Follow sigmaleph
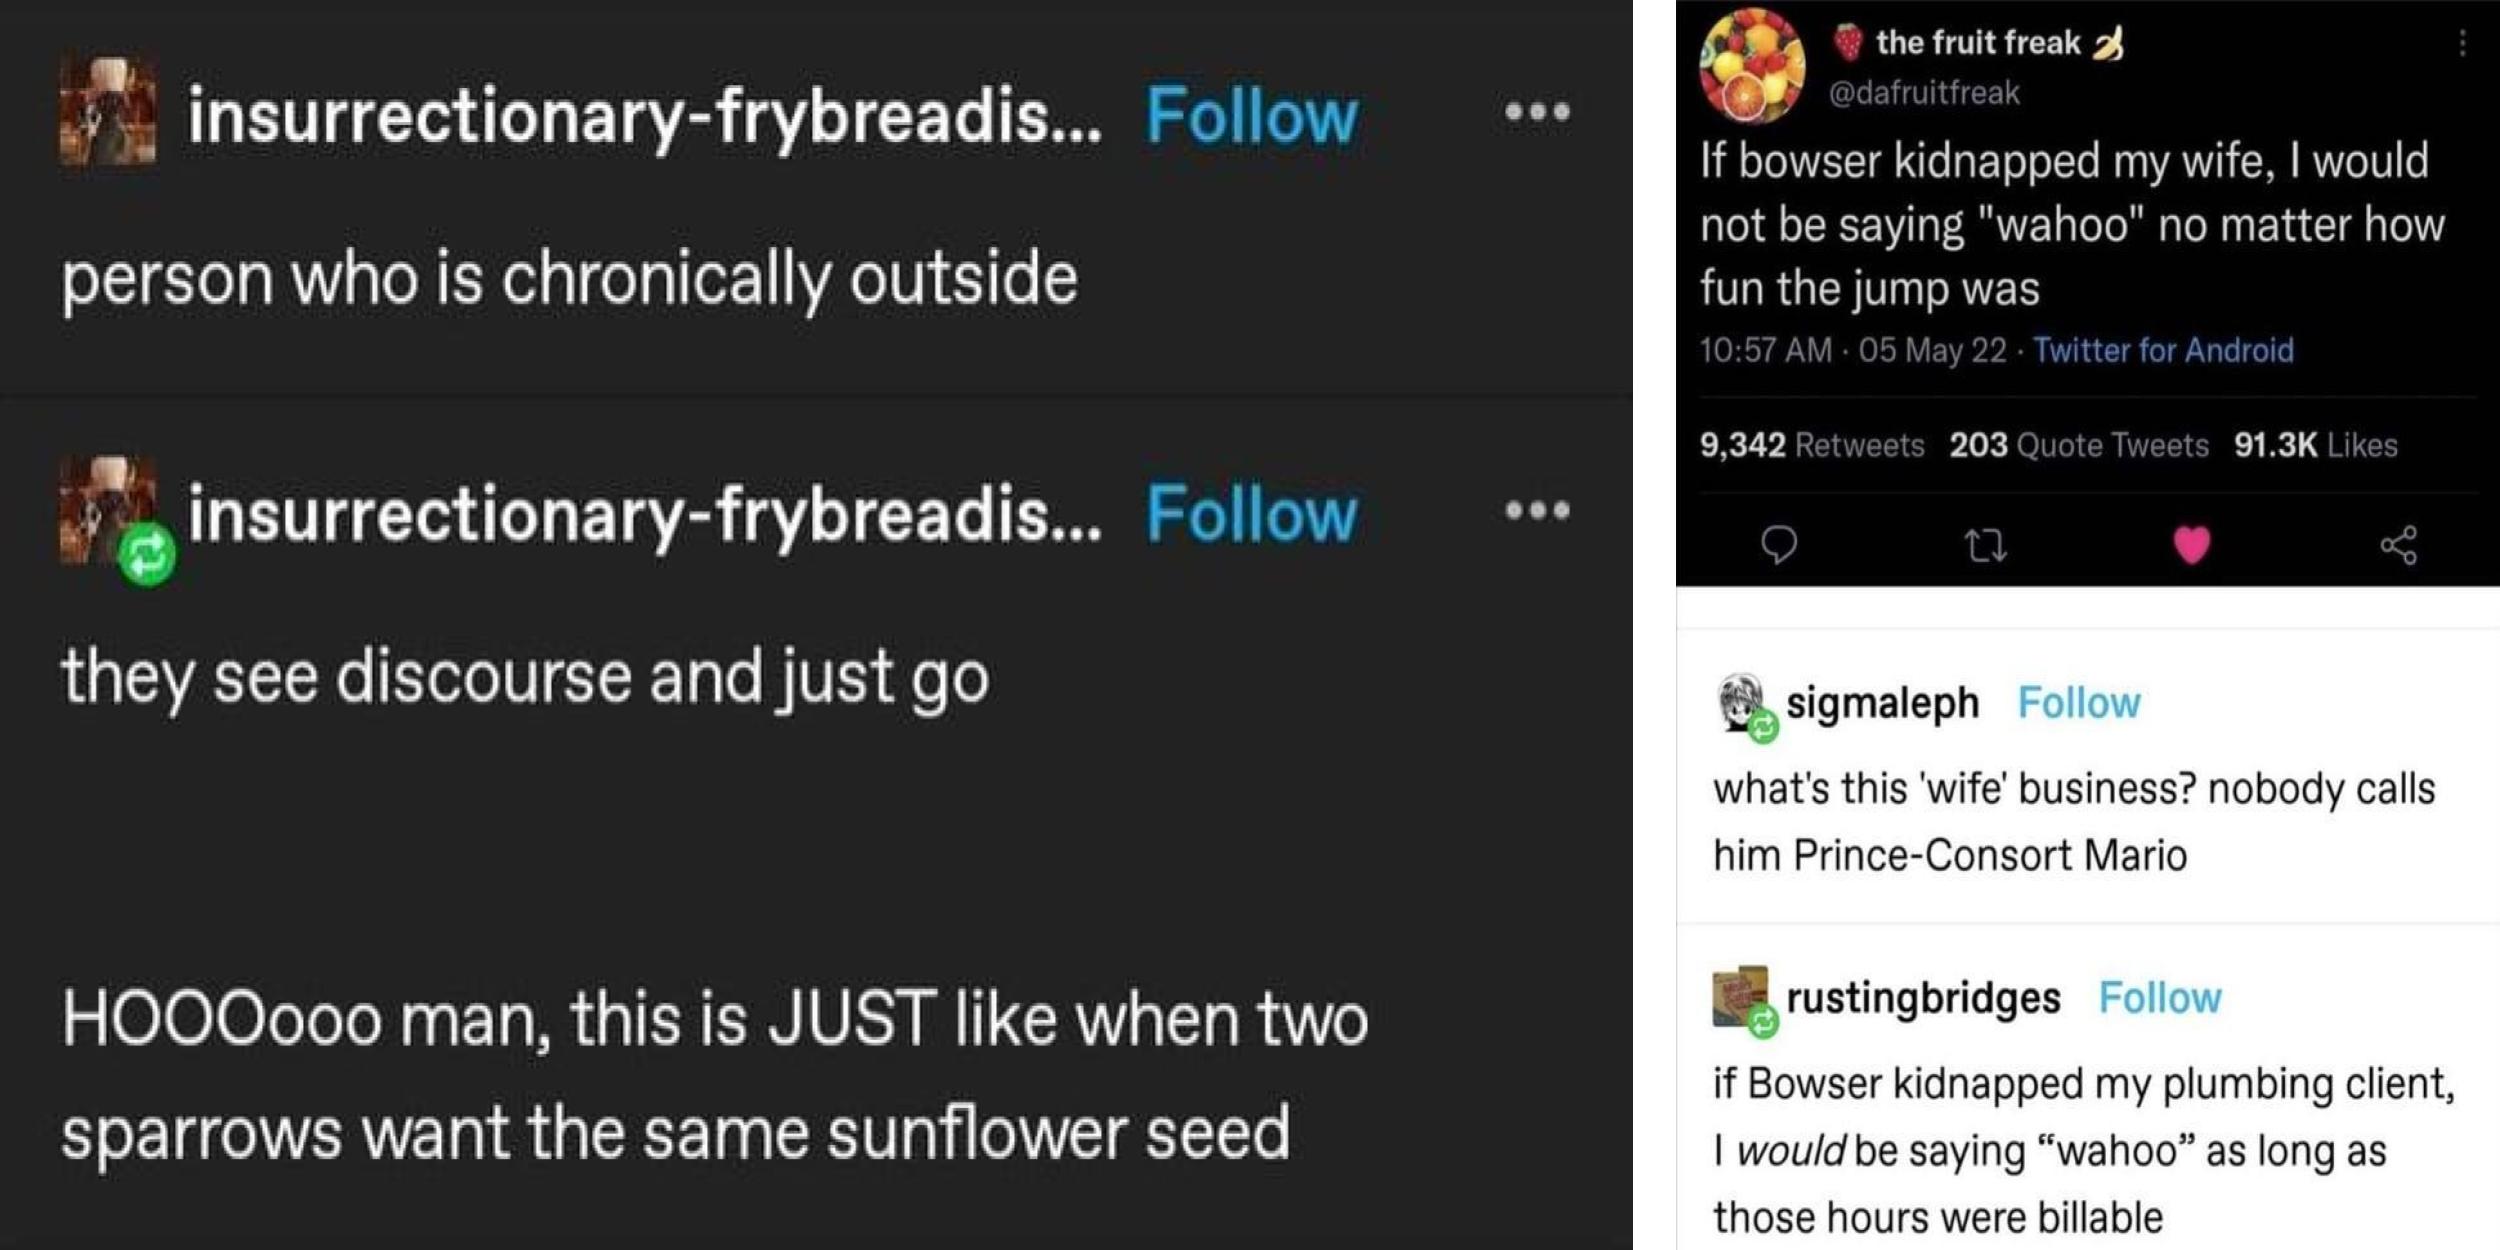The width and height of the screenshot is (2500, 1250). point(2078,702)
